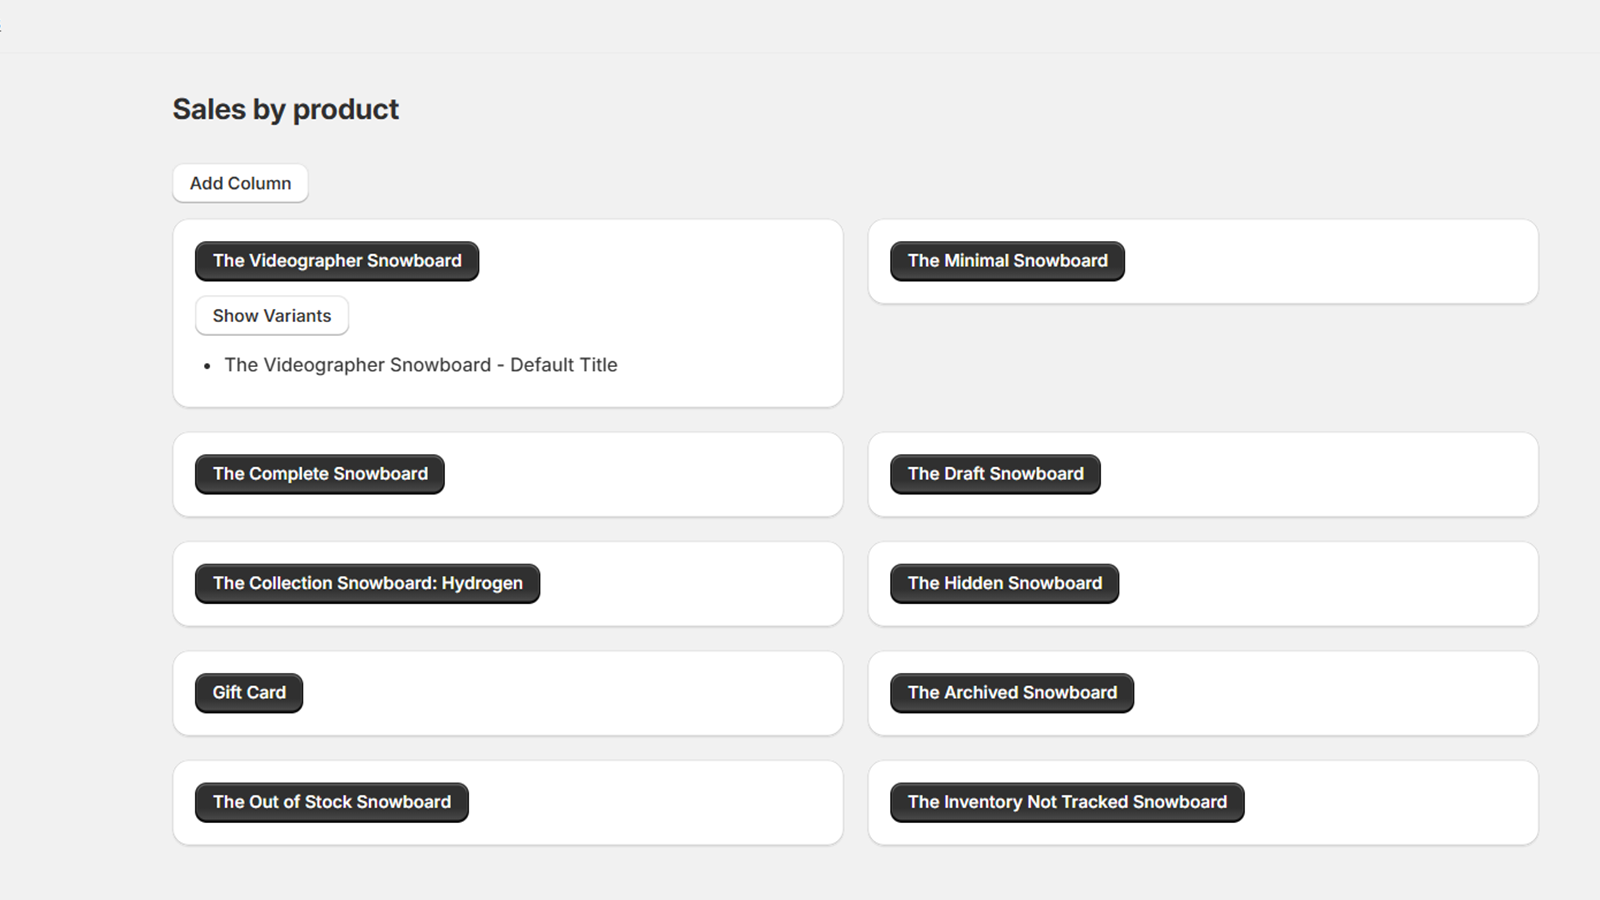Click The Videographer Snowboard button

pyautogui.click(x=336, y=261)
